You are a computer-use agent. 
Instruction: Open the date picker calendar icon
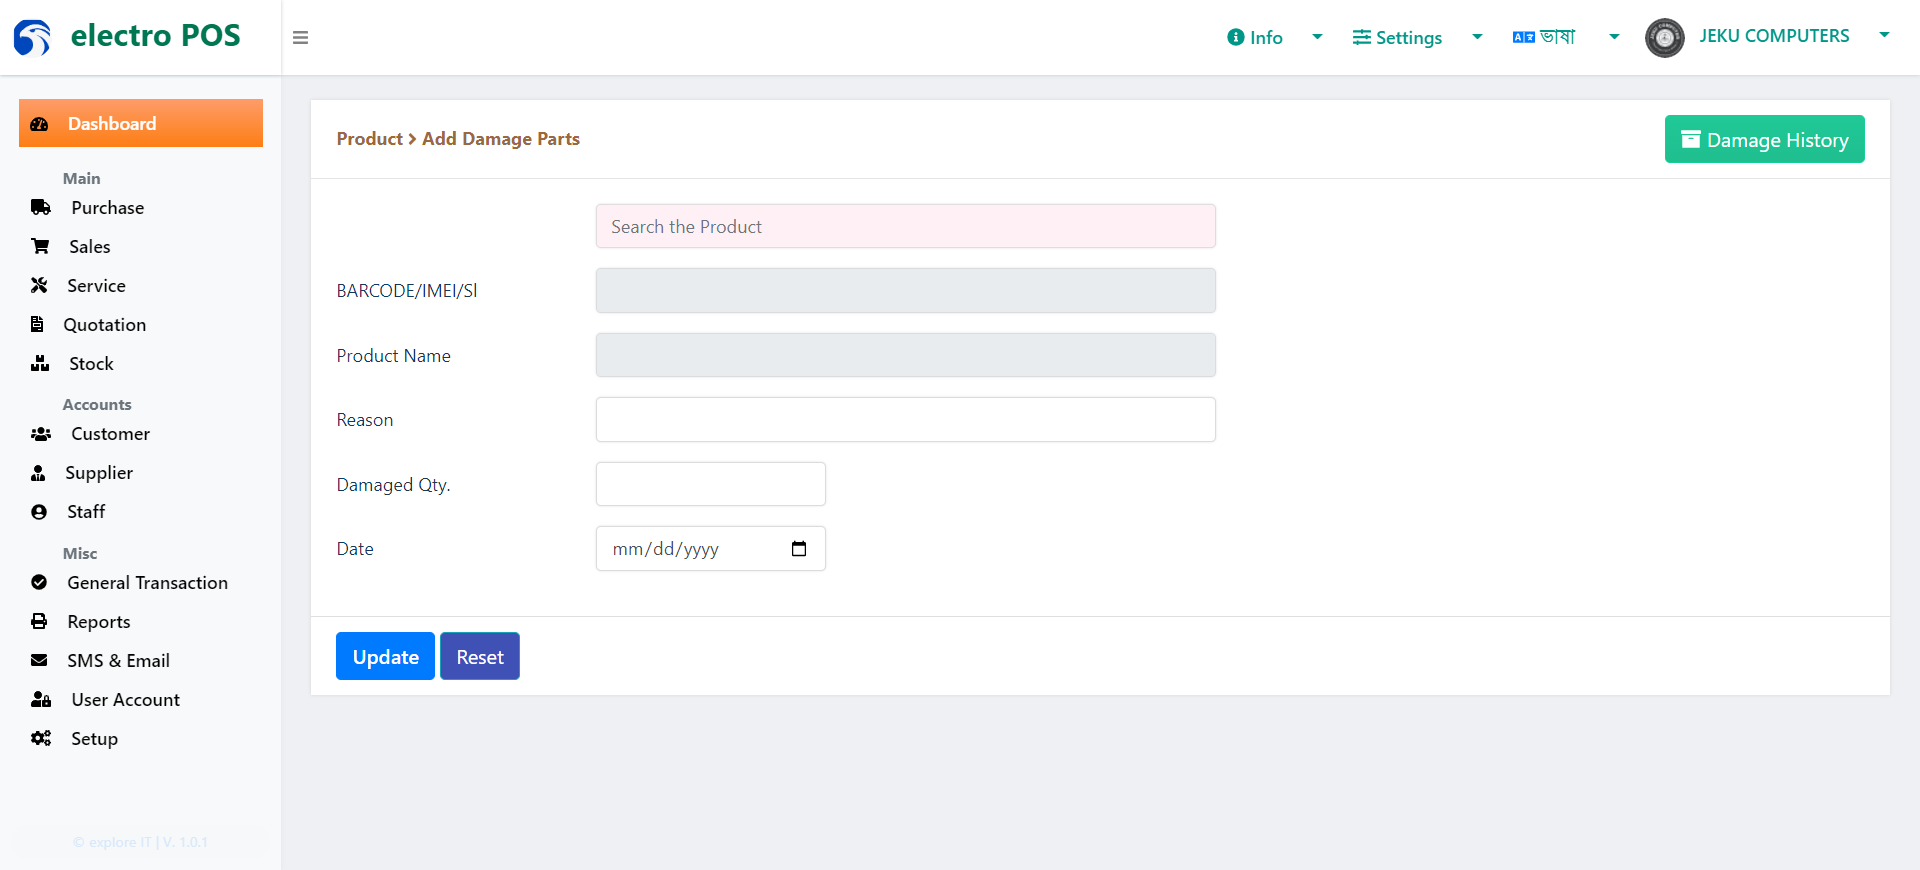coord(799,549)
